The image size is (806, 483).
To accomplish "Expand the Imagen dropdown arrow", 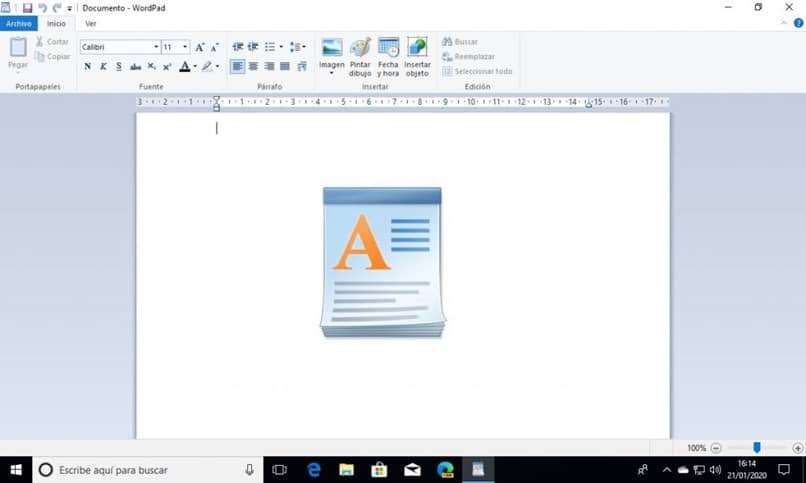I will [332, 73].
